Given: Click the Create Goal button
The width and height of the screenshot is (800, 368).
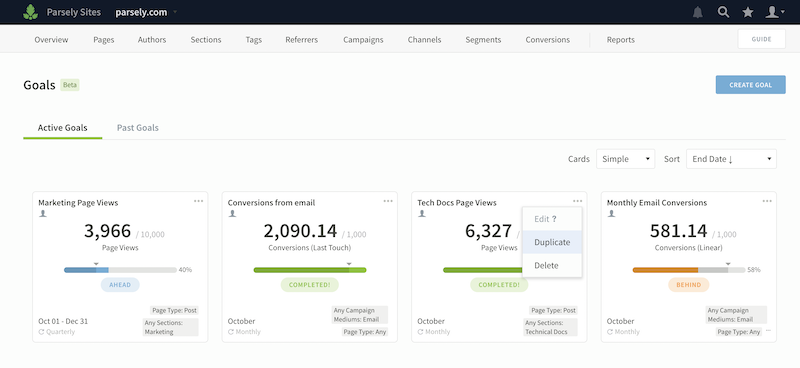Looking at the screenshot, I should pyautogui.click(x=751, y=85).
